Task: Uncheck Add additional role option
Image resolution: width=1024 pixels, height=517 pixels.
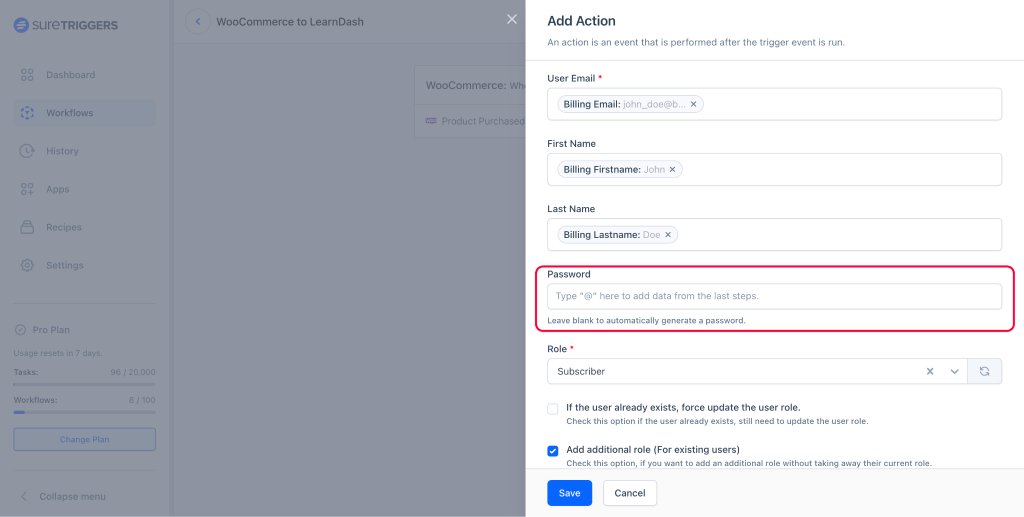Action: point(553,451)
